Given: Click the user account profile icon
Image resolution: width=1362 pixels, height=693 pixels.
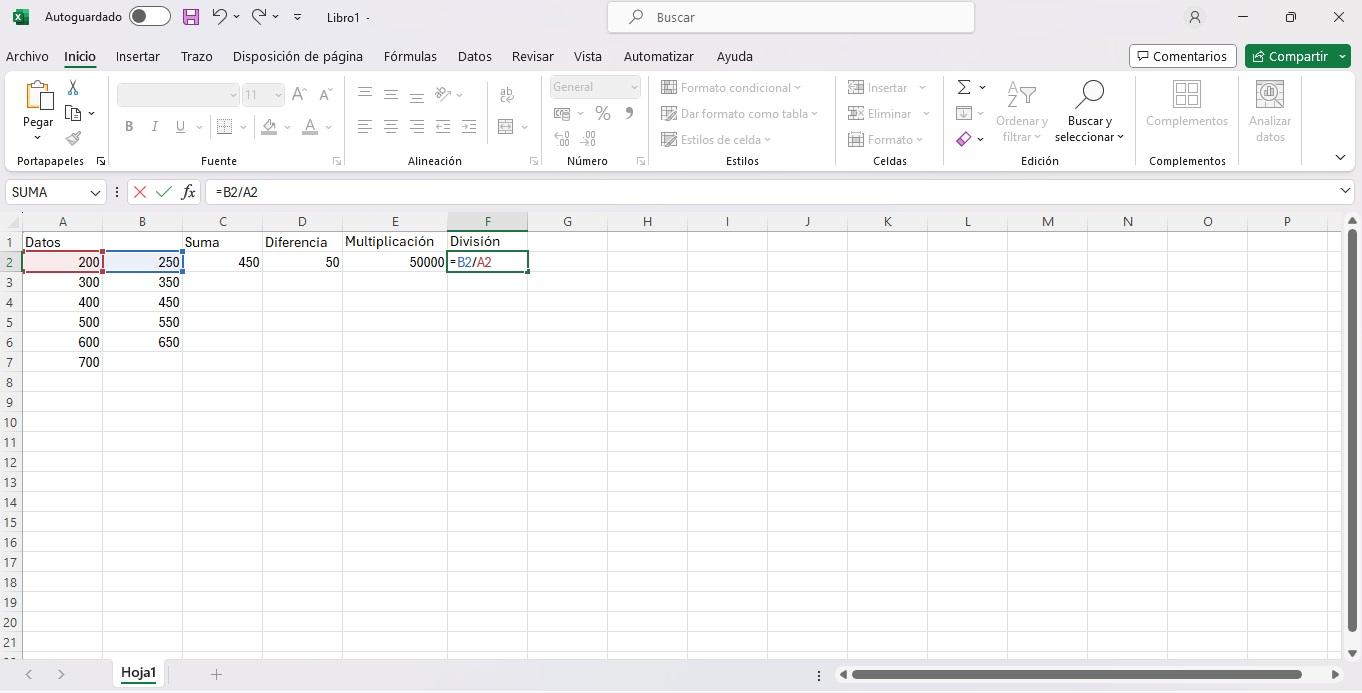Looking at the screenshot, I should (1194, 17).
